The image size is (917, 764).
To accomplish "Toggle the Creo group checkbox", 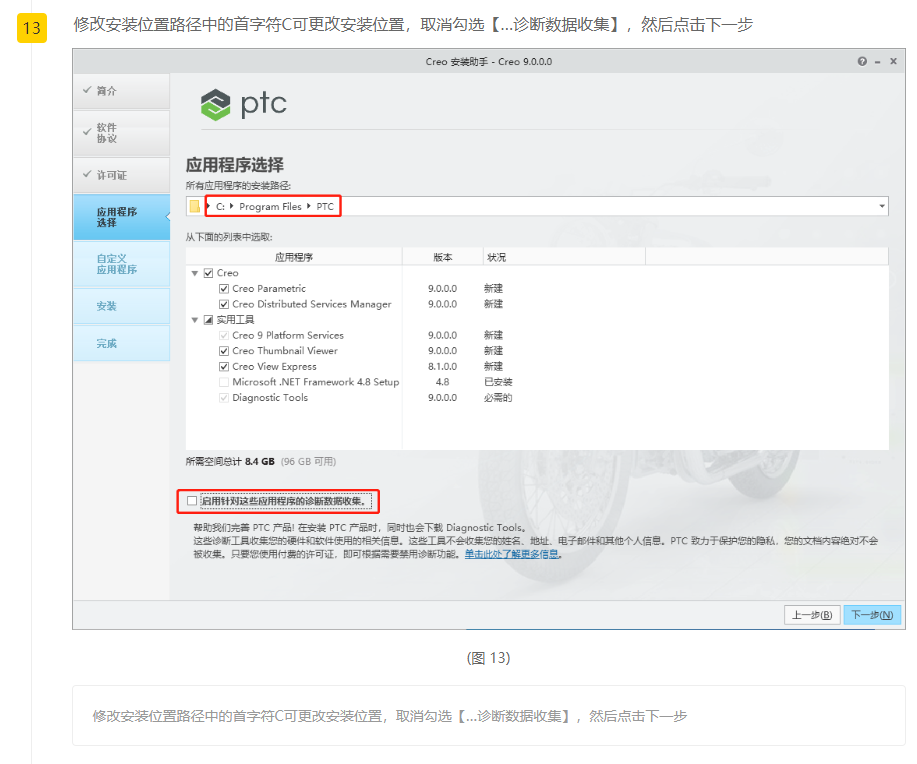I will (x=208, y=273).
